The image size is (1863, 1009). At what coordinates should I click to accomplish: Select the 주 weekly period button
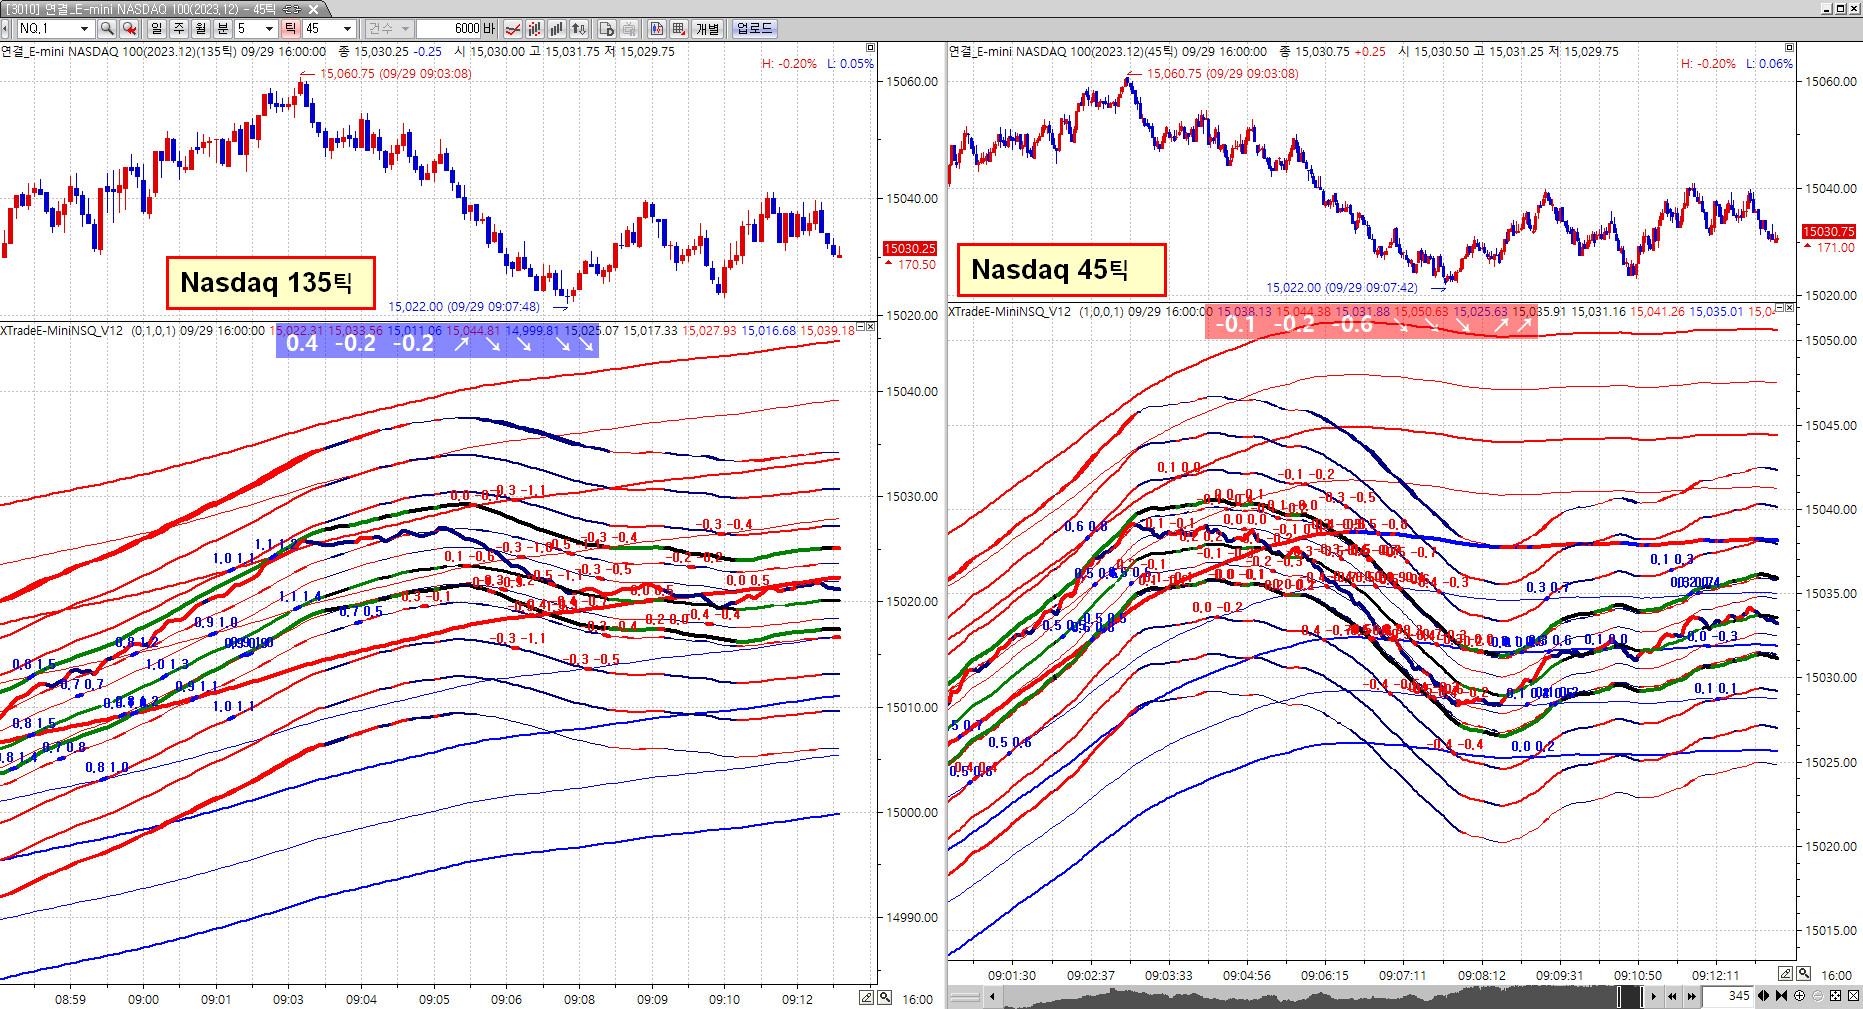pos(179,29)
